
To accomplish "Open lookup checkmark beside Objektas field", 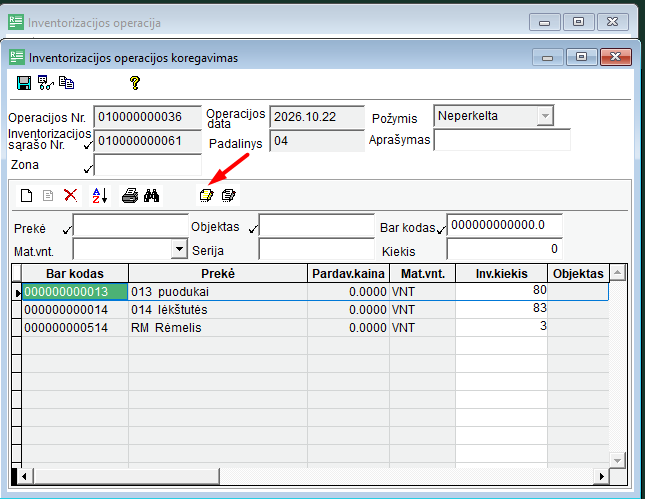I will (253, 229).
